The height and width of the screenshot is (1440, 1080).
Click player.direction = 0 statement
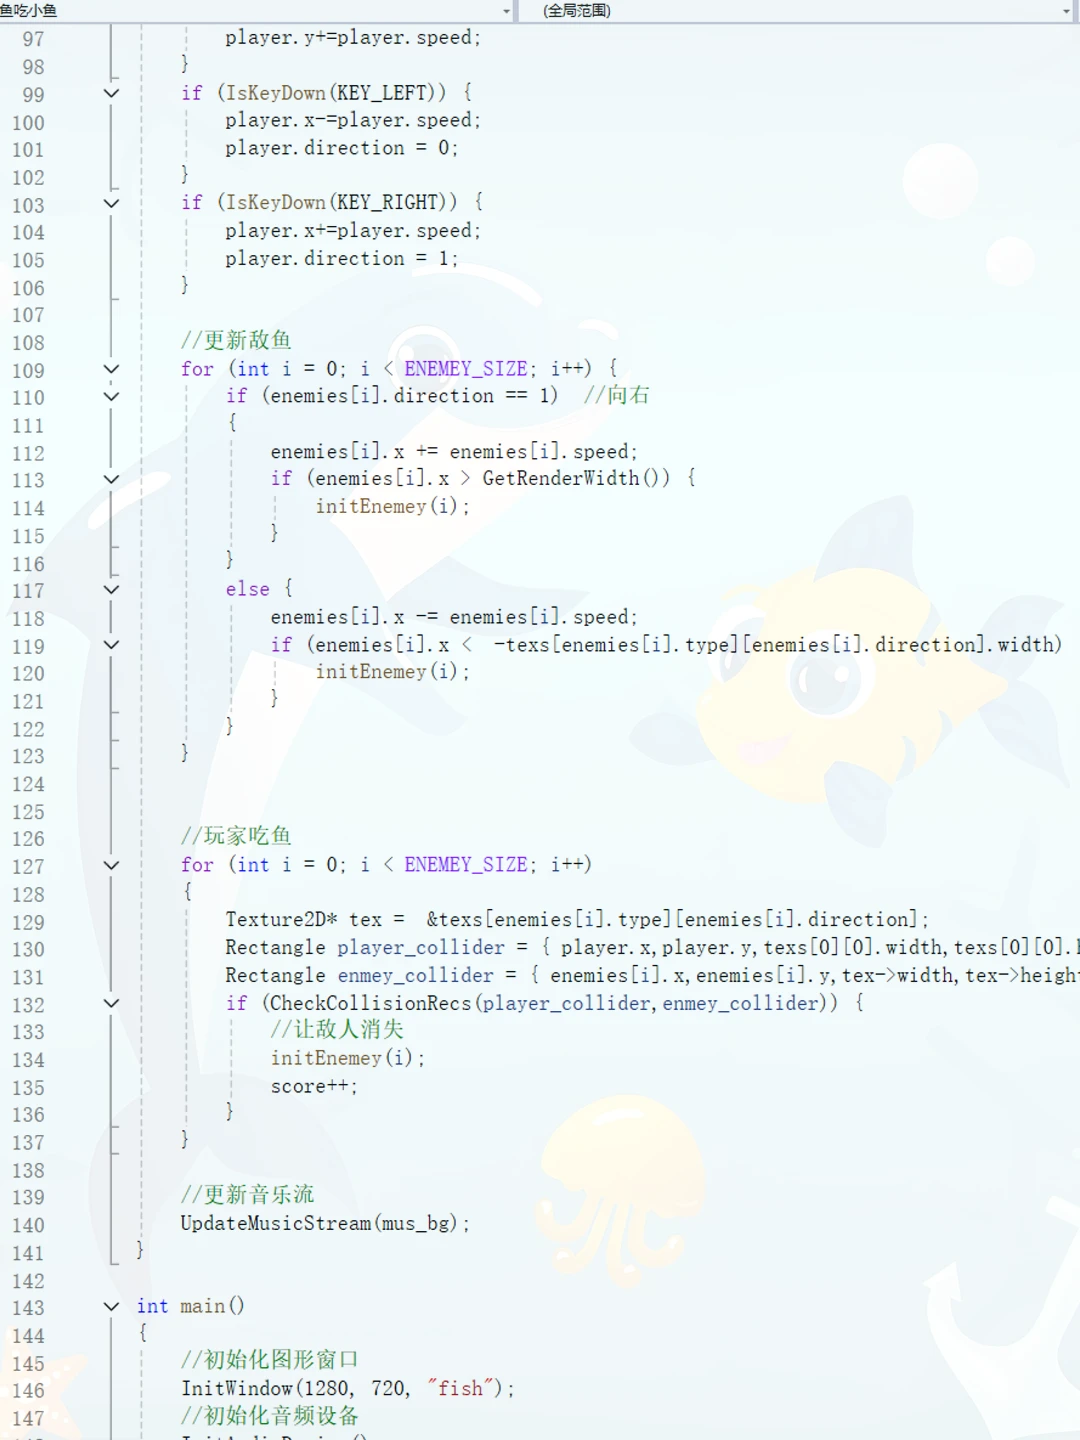click(341, 148)
